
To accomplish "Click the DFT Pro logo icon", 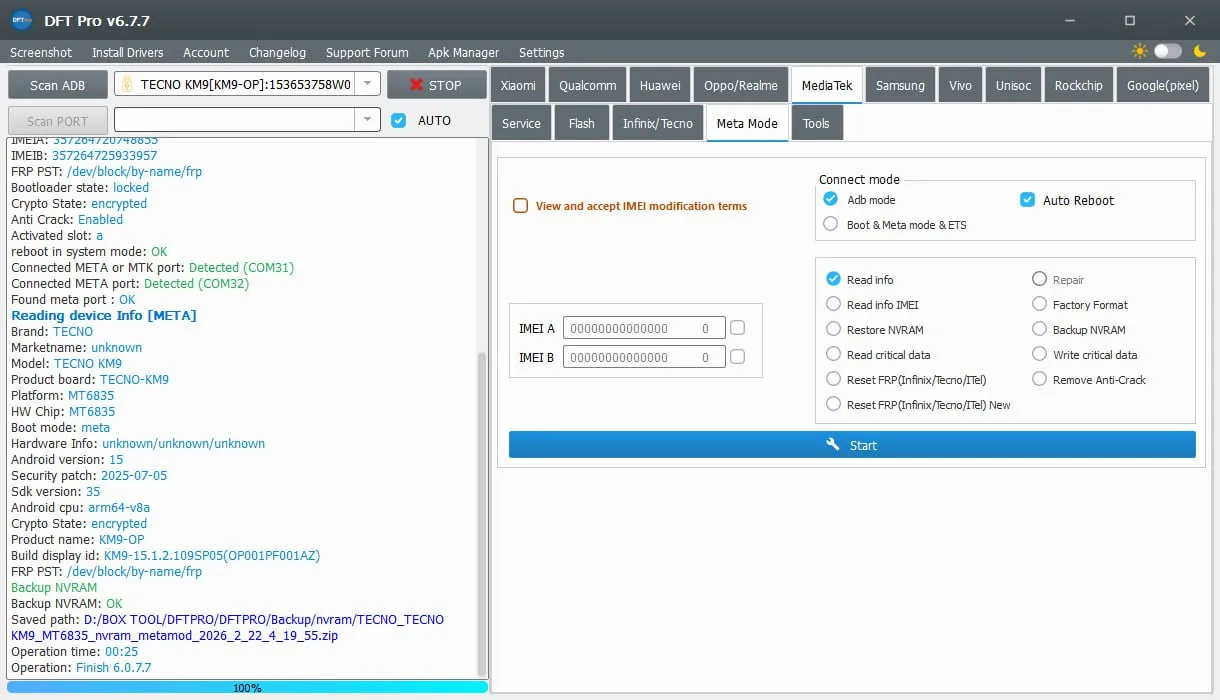I will pos(22,20).
